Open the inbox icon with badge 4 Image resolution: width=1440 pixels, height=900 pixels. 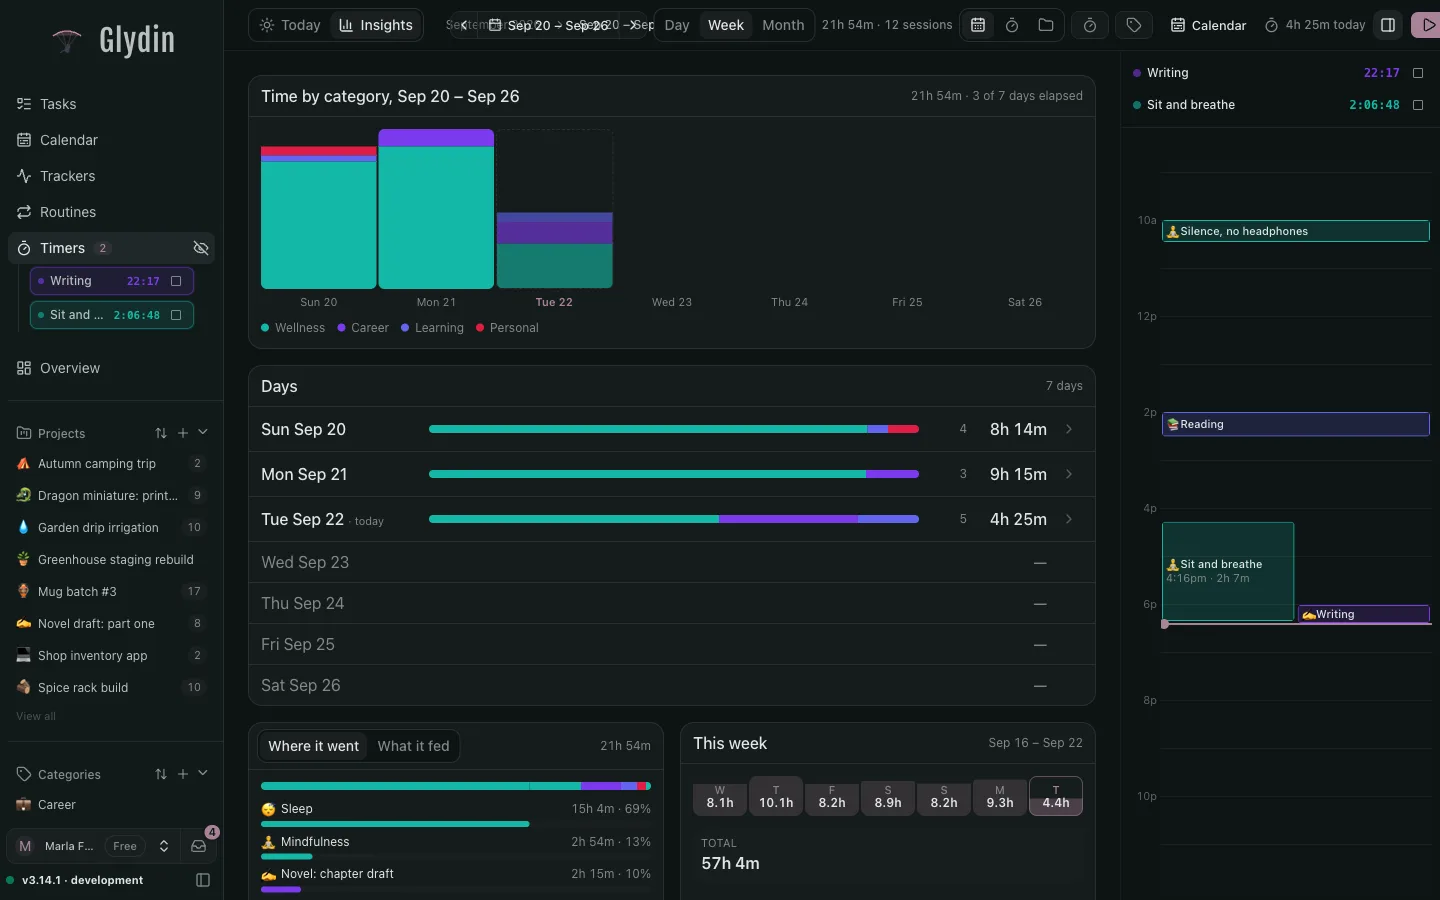[x=199, y=846]
